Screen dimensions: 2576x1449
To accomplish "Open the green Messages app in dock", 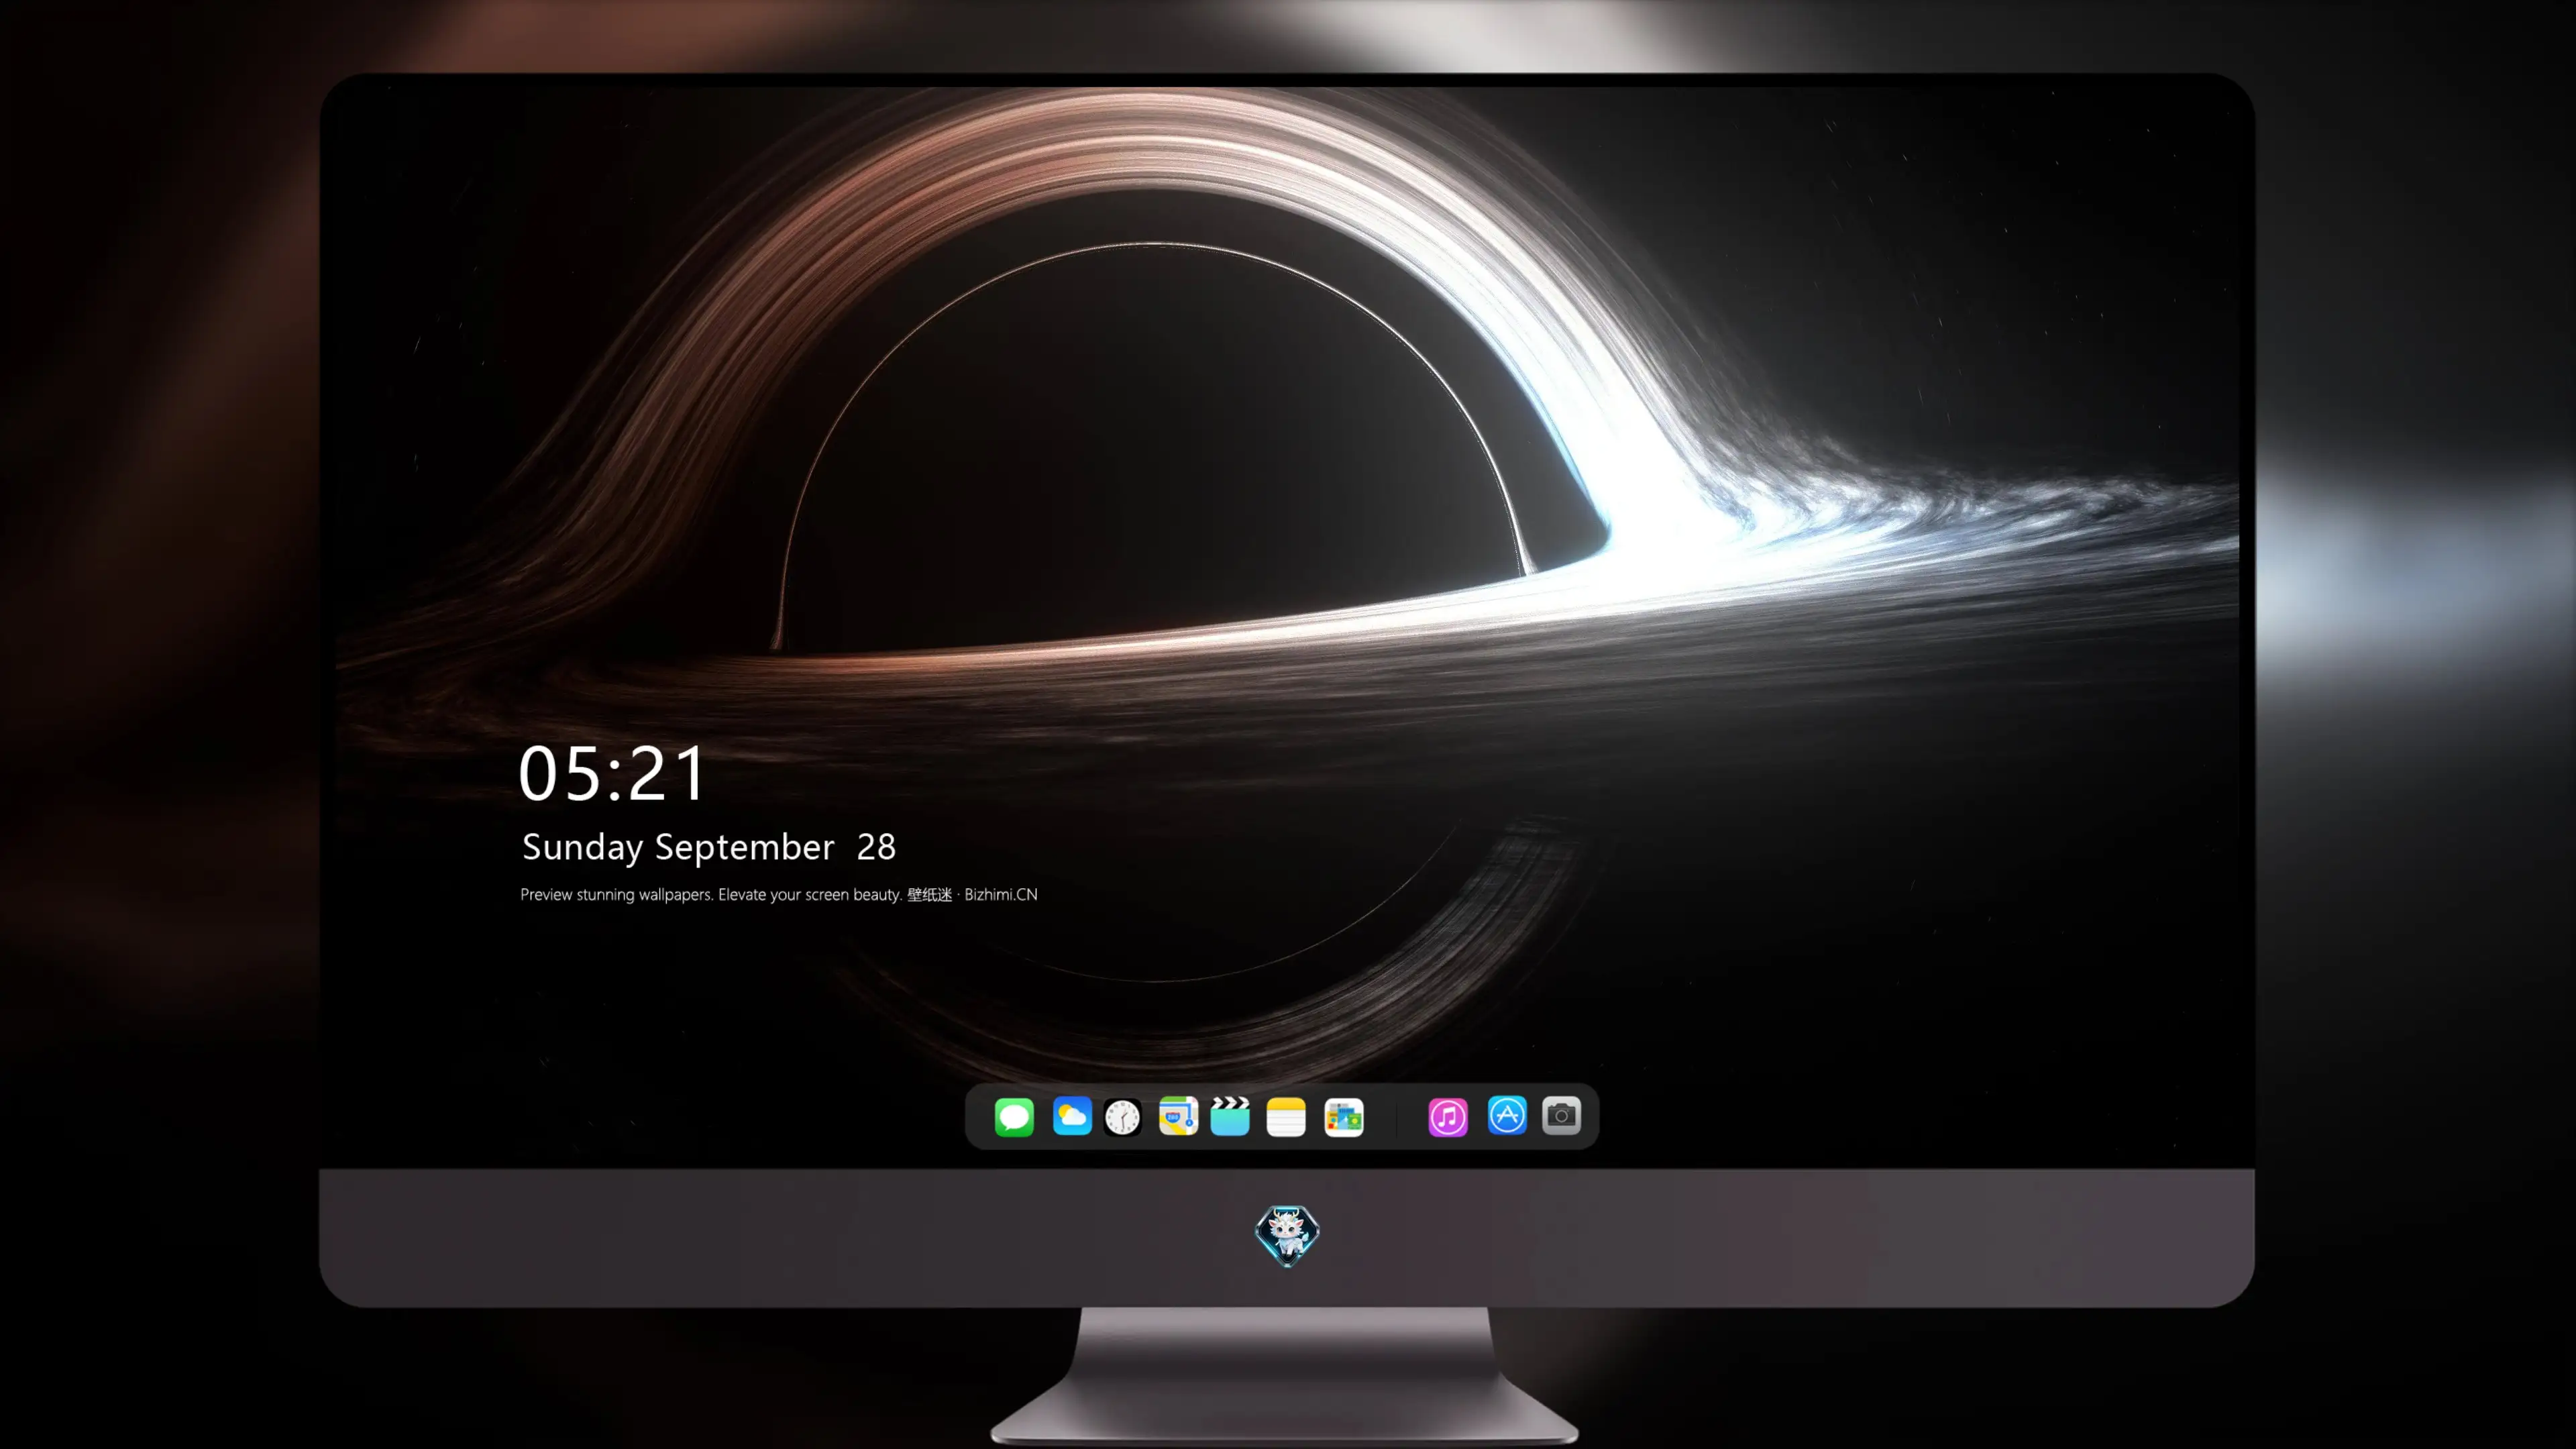I will [x=1014, y=1116].
